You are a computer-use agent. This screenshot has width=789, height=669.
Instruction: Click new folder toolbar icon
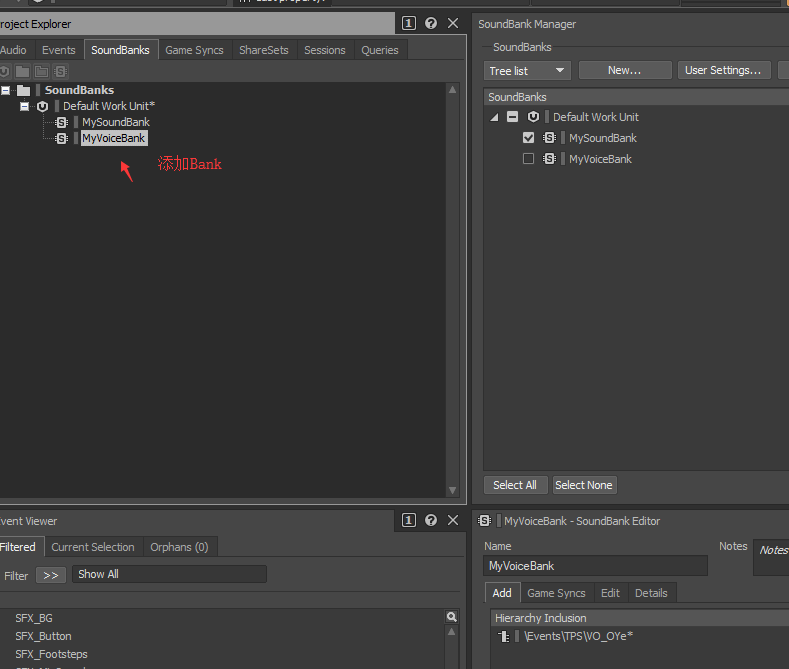click(x=22, y=71)
